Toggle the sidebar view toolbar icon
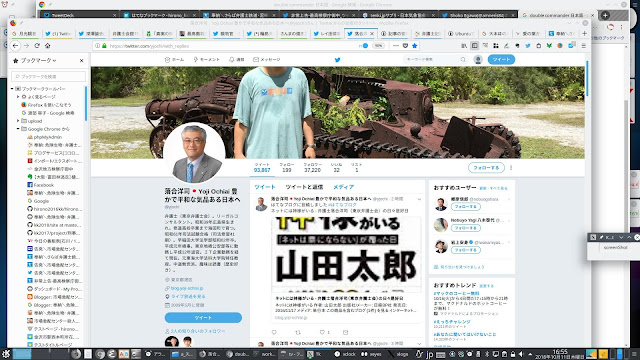The width and height of the screenshot is (640, 360). tap(475, 46)
